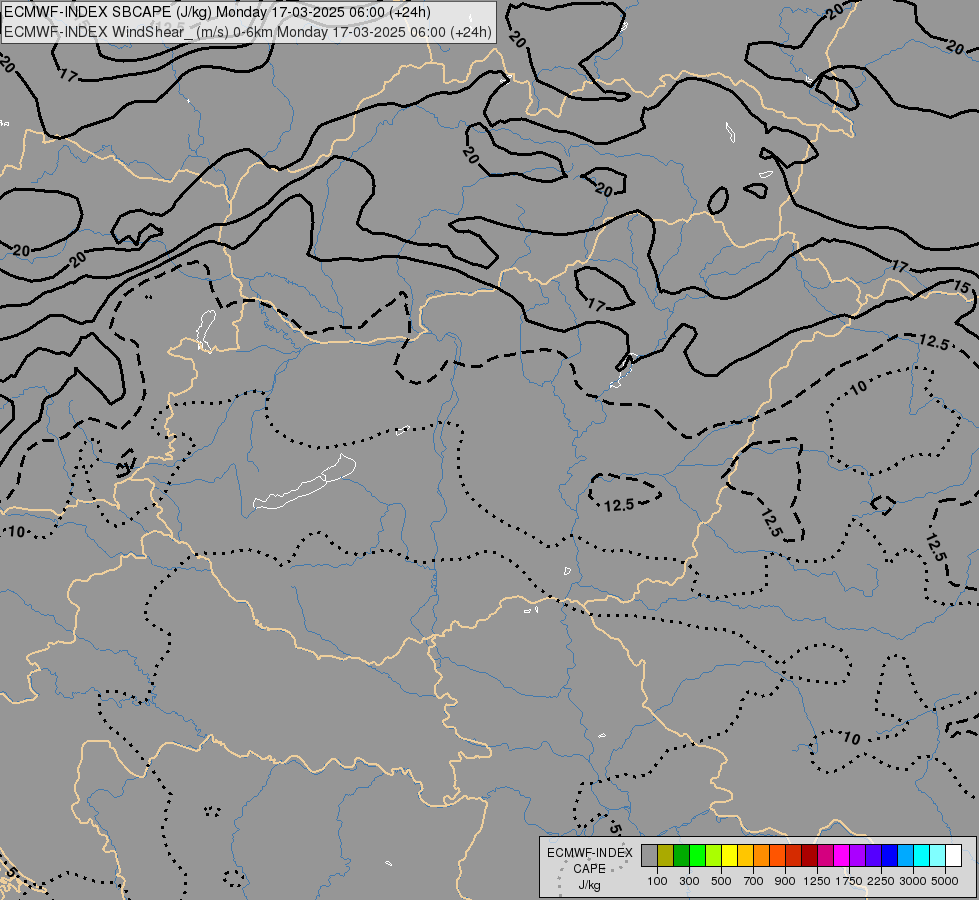
Task: Click the 'CAPE' label in the legend
Action: [x=589, y=869]
